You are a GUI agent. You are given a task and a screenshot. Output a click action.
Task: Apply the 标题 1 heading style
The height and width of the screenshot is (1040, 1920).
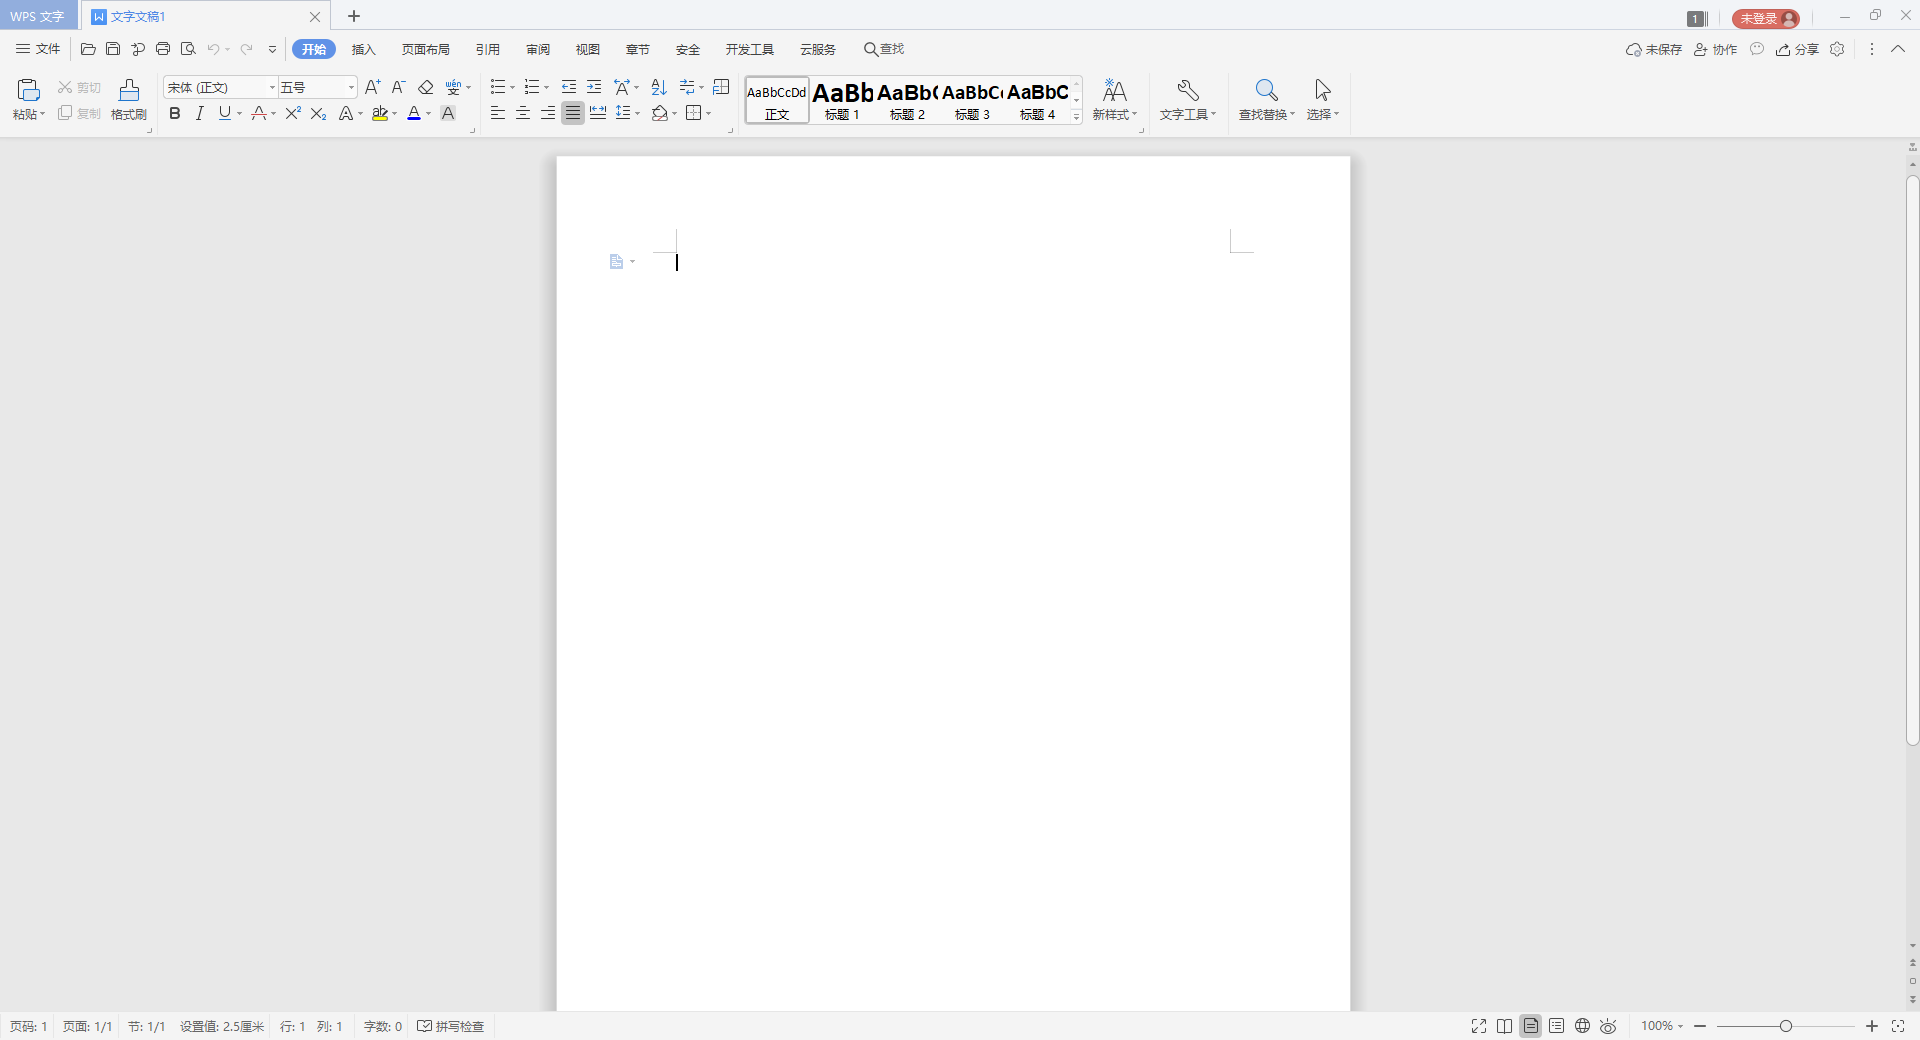pyautogui.click(x=842, y=100)
